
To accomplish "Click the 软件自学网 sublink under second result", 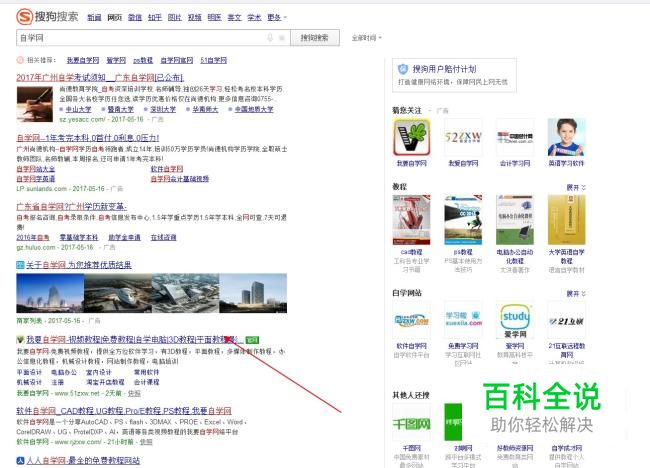I will 167,169.
